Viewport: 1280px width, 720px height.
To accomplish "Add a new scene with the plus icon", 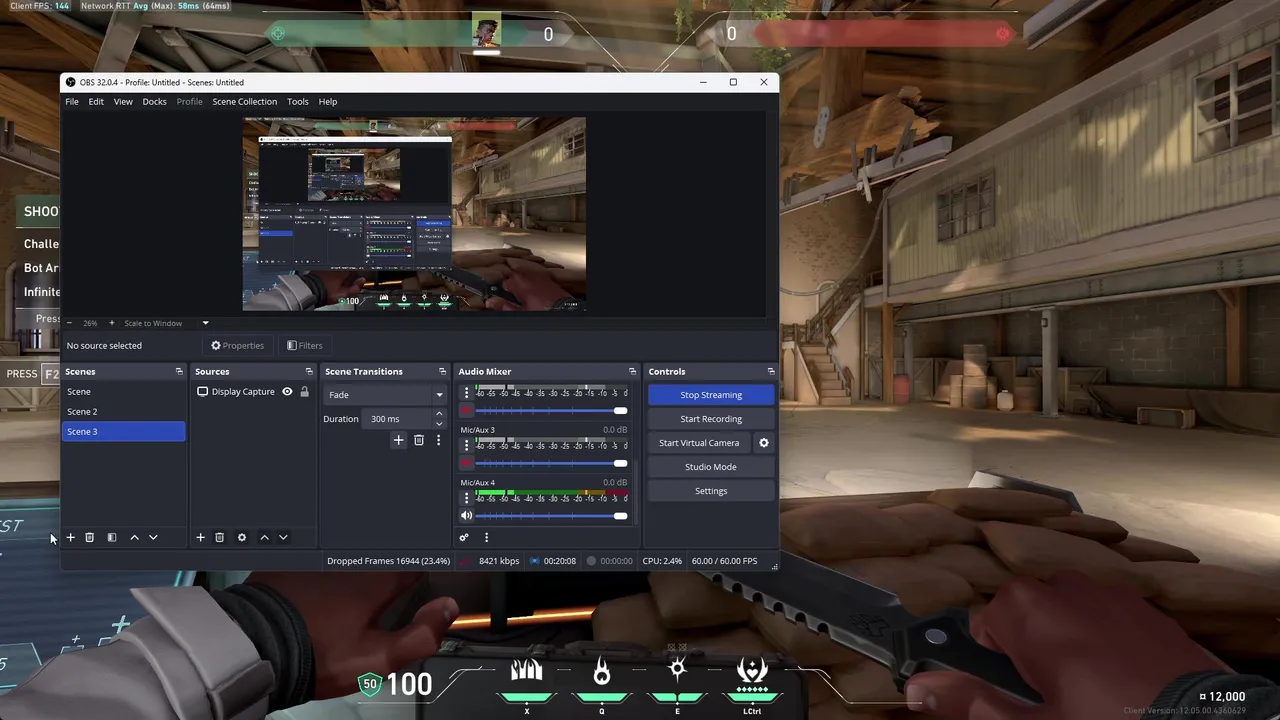I will [70, 537].
